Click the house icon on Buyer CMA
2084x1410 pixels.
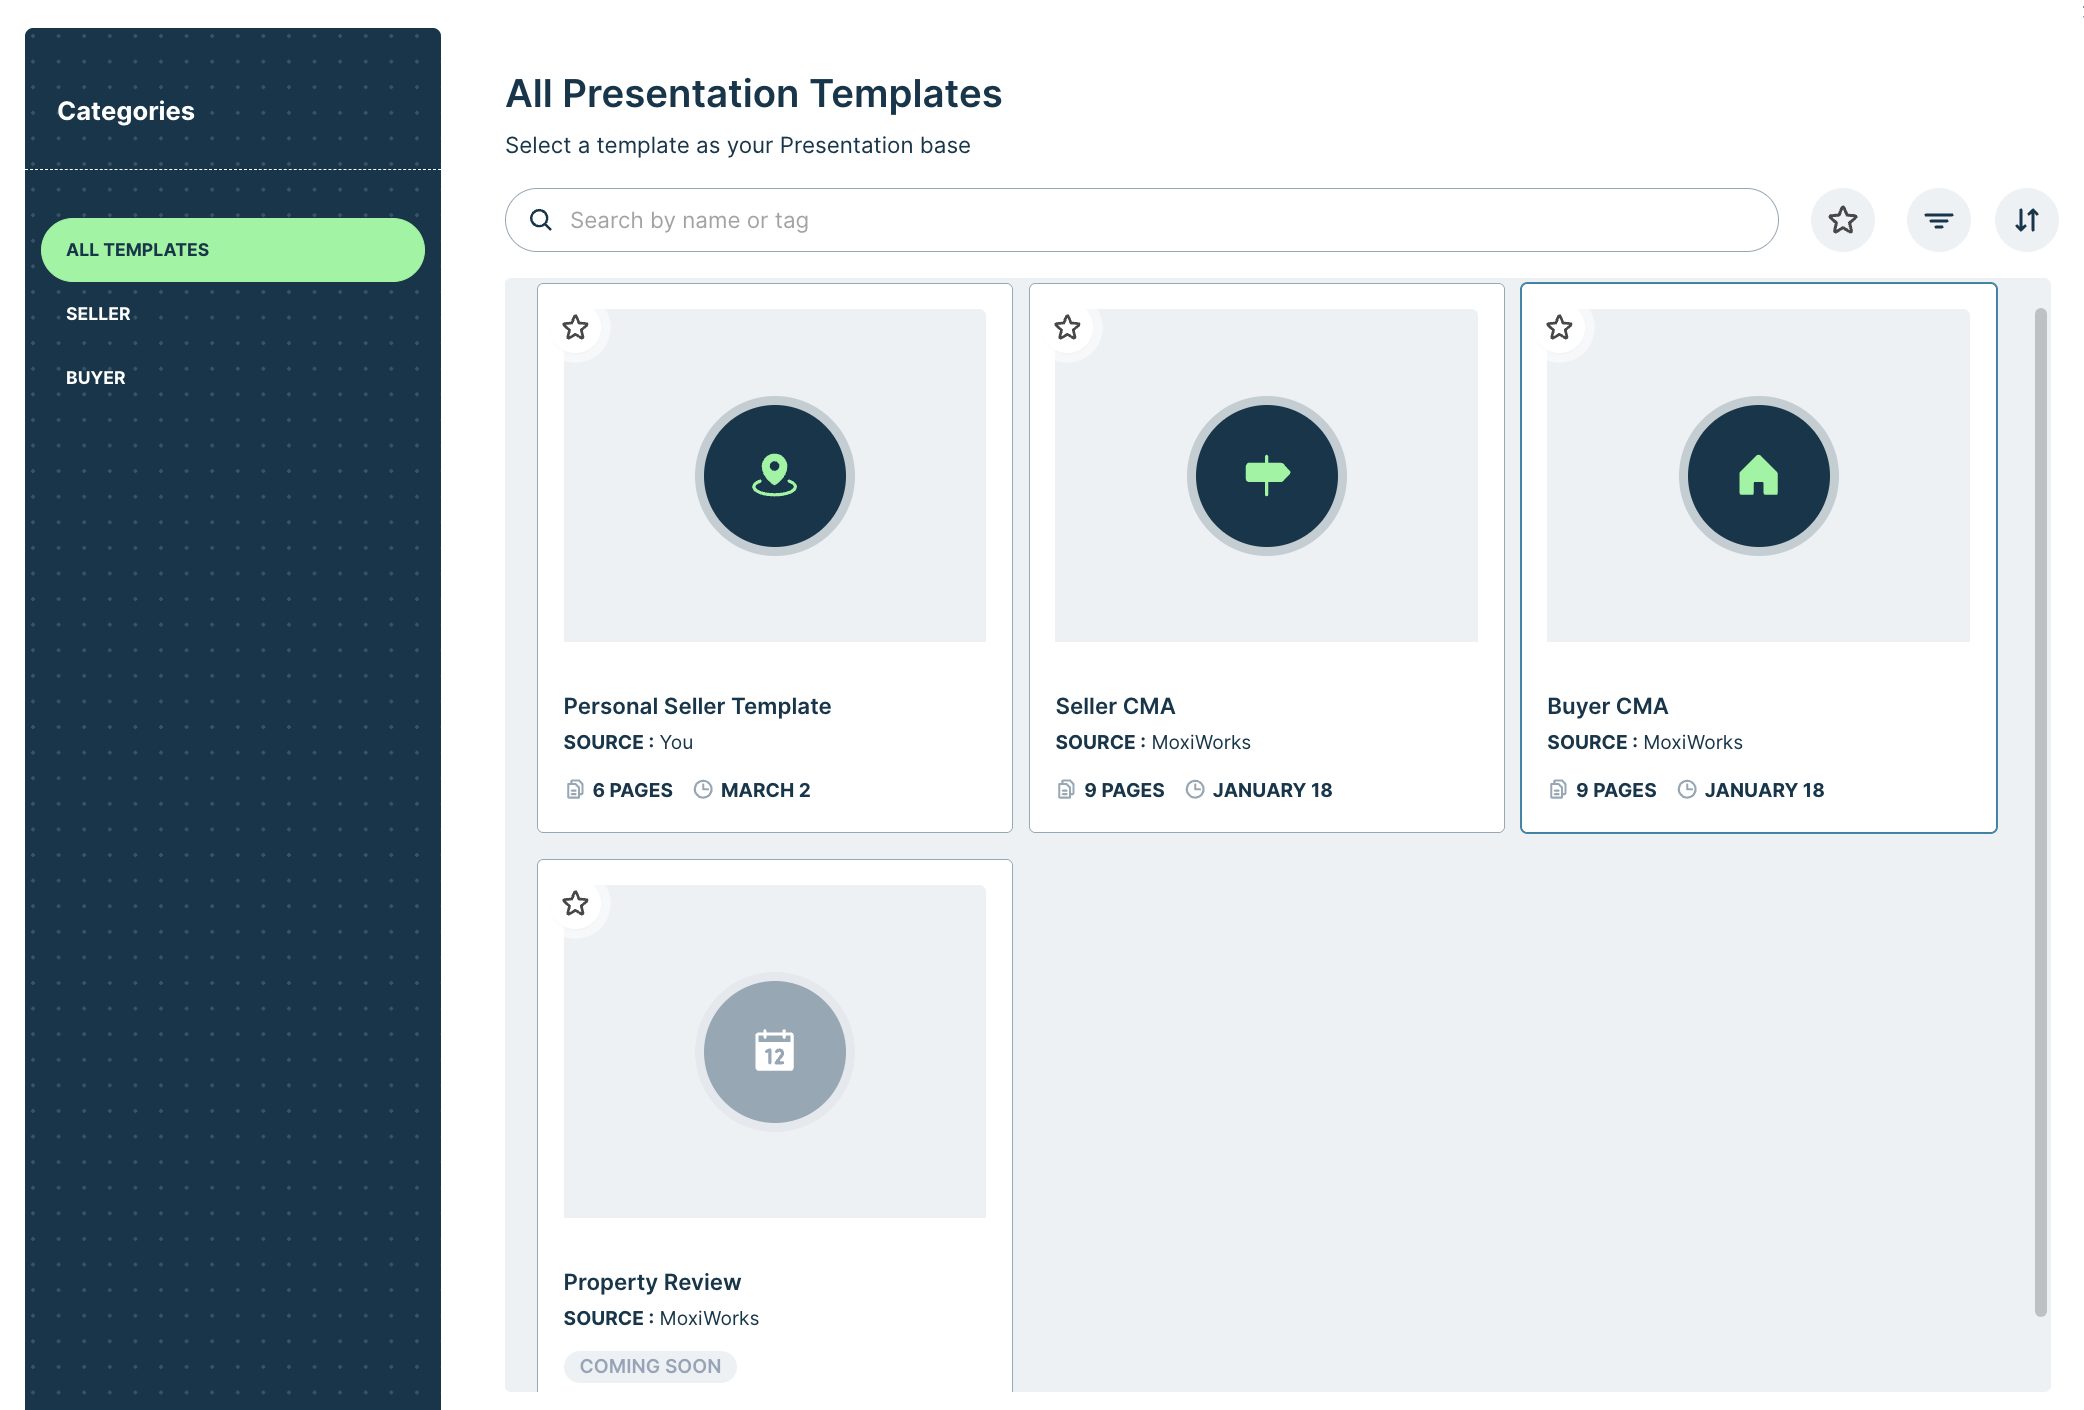(x=1758, y=476)
